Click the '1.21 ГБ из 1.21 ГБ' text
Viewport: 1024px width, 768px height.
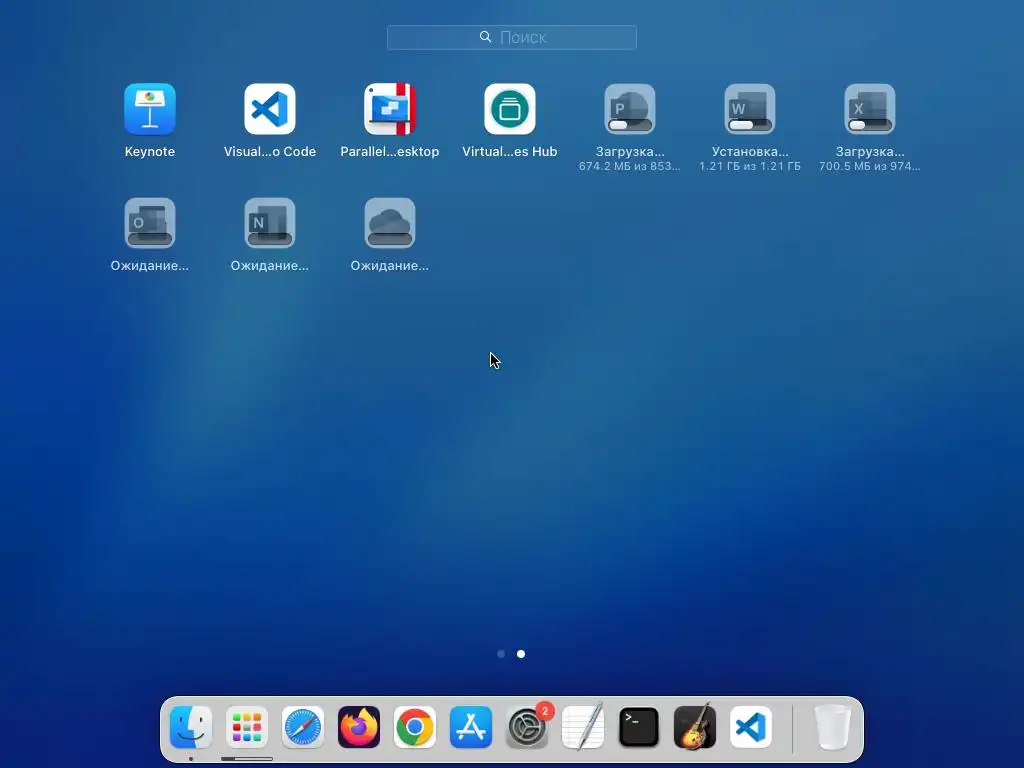tap(750, 167)
